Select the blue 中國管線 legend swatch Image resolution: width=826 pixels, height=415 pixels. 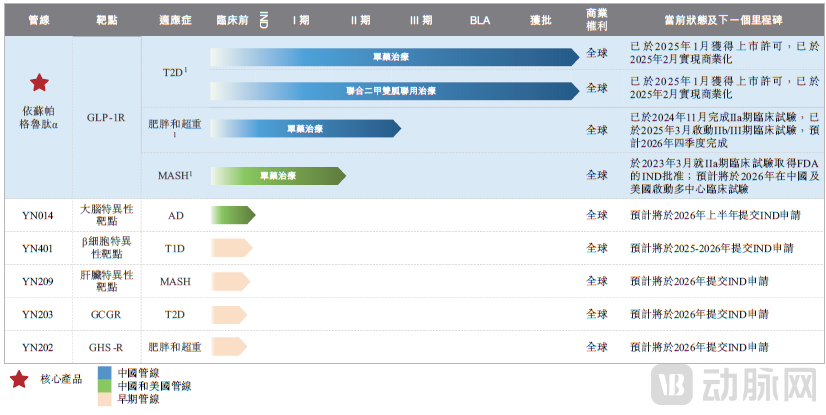point(104,372)
